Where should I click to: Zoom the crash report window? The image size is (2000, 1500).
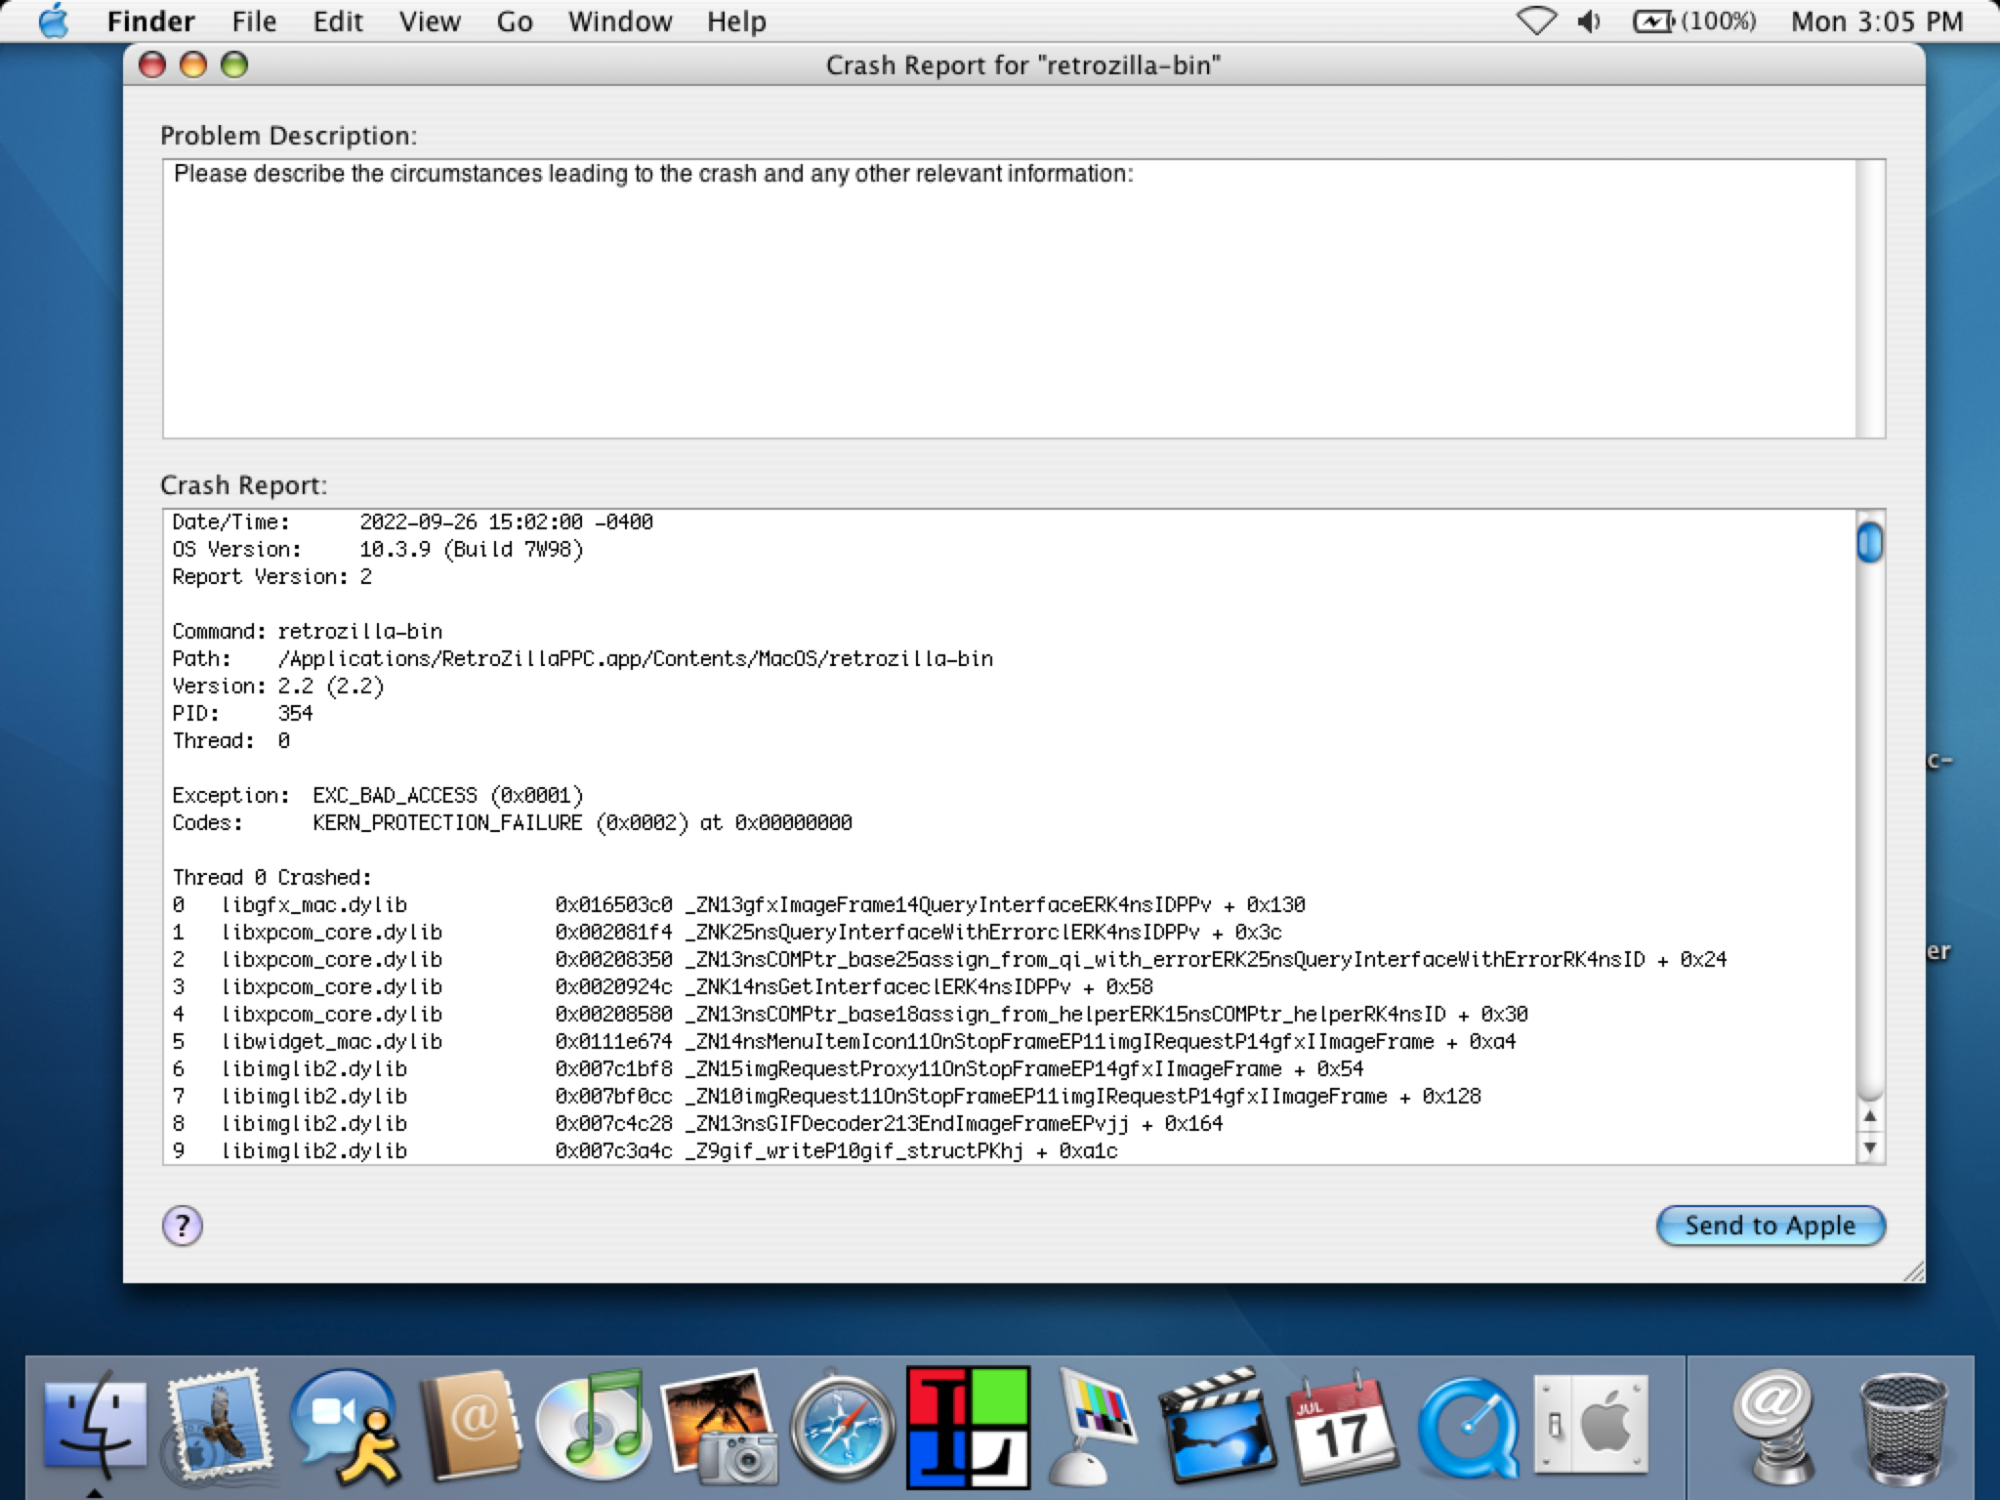click(x=234, y=65)
